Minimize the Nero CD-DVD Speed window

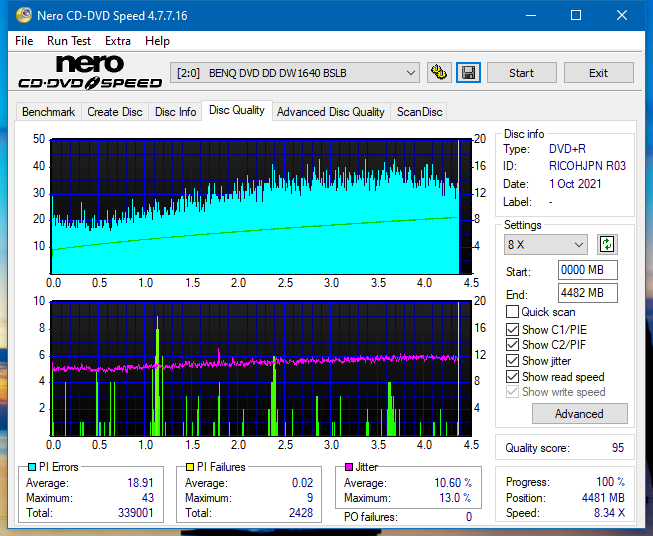point(531,15)
